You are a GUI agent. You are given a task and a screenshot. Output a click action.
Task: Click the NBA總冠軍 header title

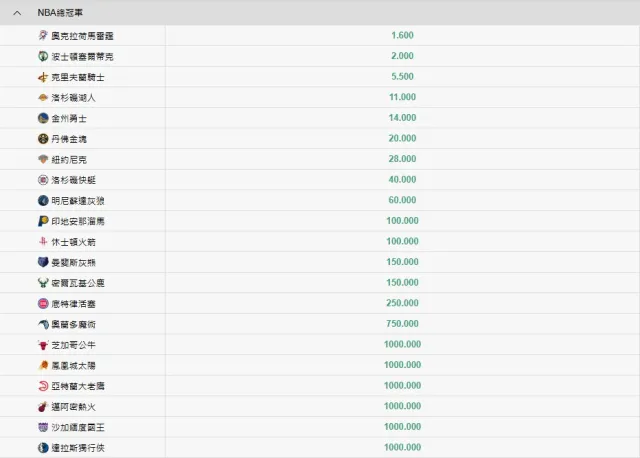click(x=60, y=13)
